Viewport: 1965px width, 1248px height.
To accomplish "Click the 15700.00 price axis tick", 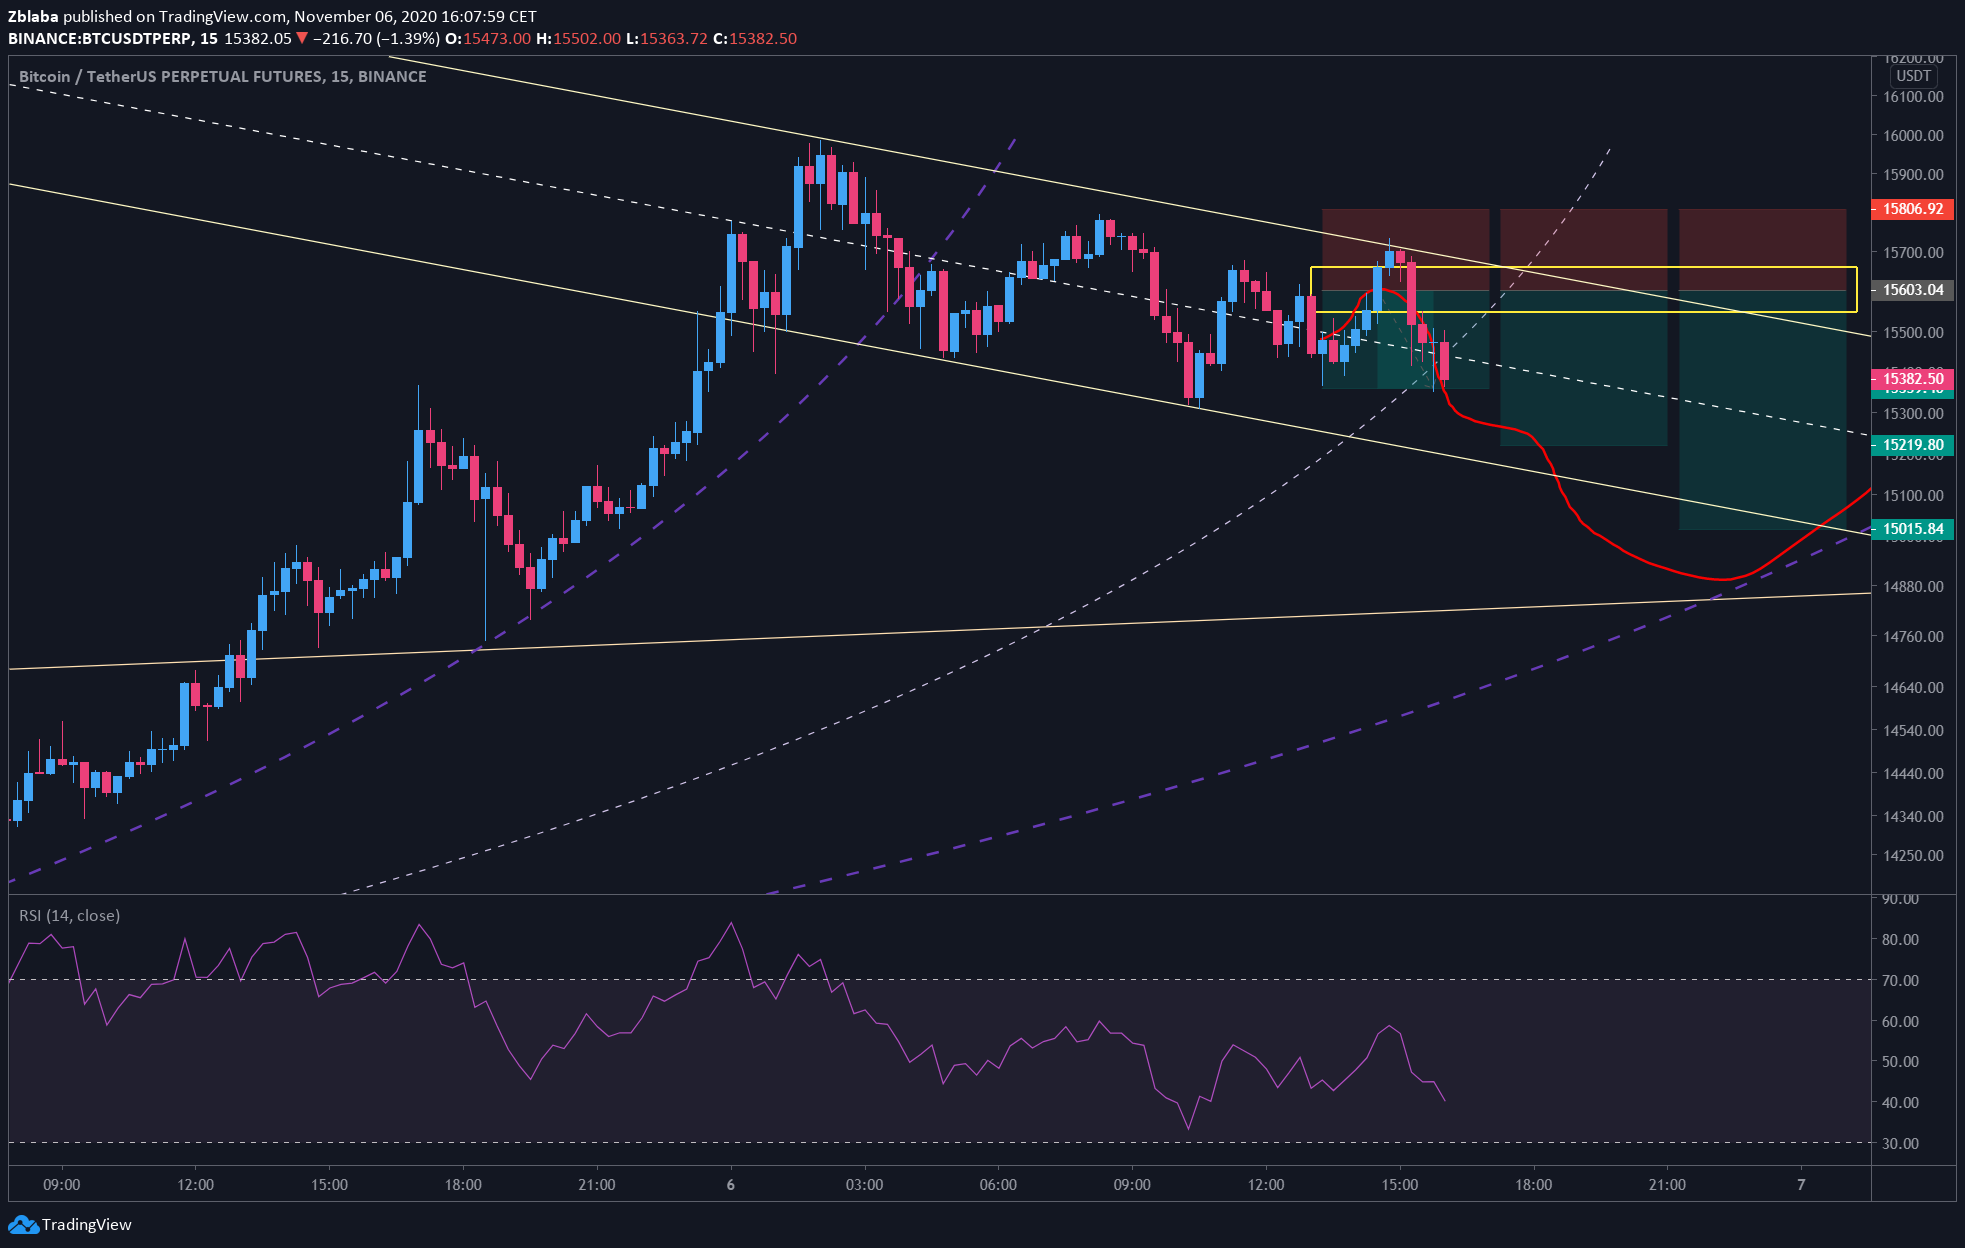I will (x=1913, y=253).
